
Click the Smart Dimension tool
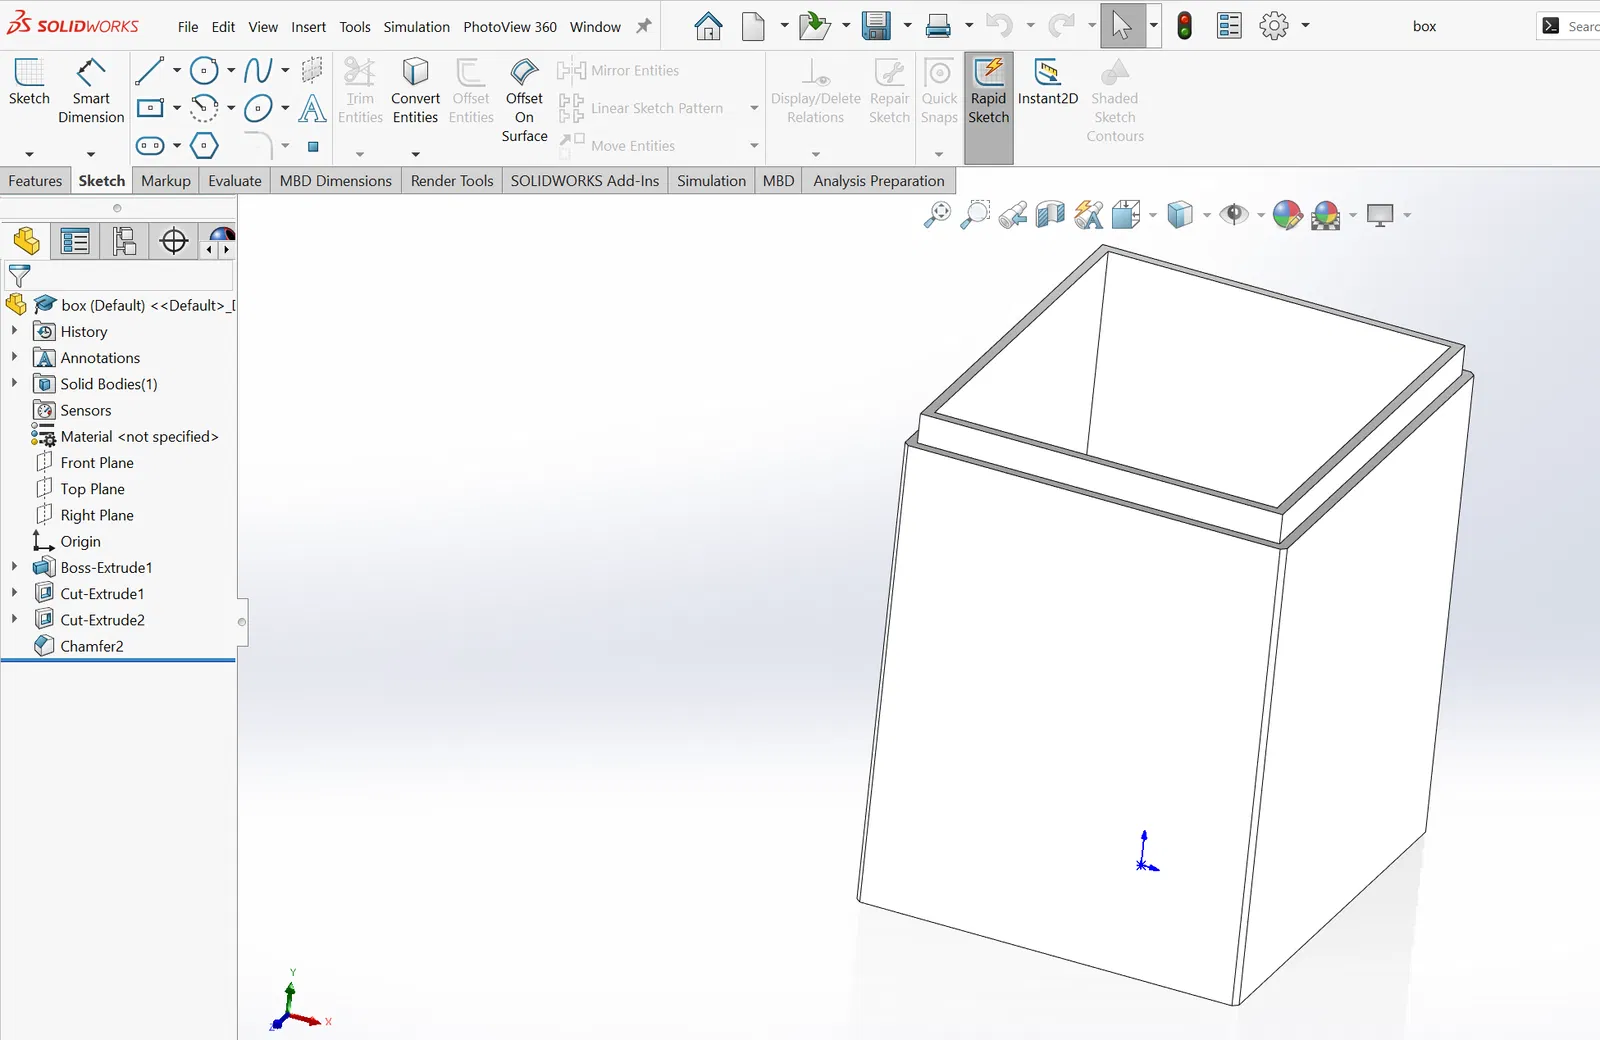tap(91, 90)
